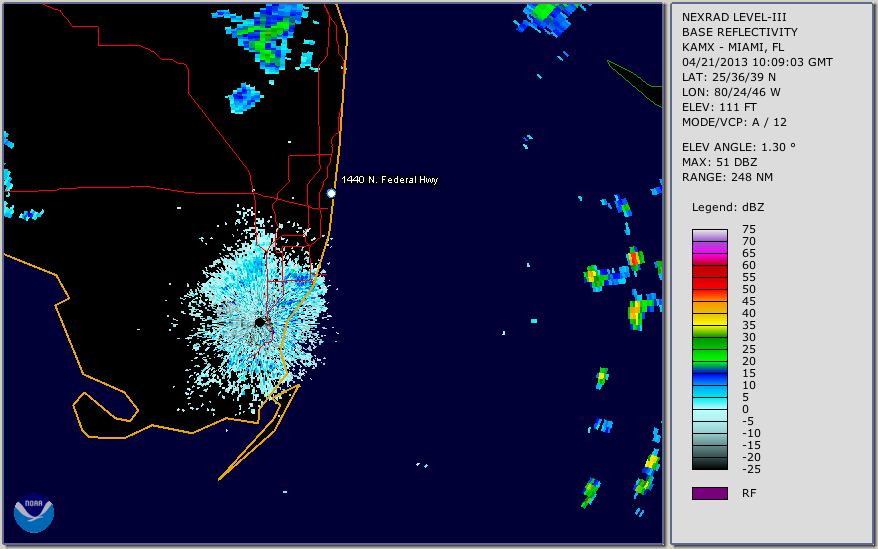Click the timestamp '04/21/2013 10:09:03 GMT'
This screenshot has width=878, height=549.
click(x=757, y=62)
